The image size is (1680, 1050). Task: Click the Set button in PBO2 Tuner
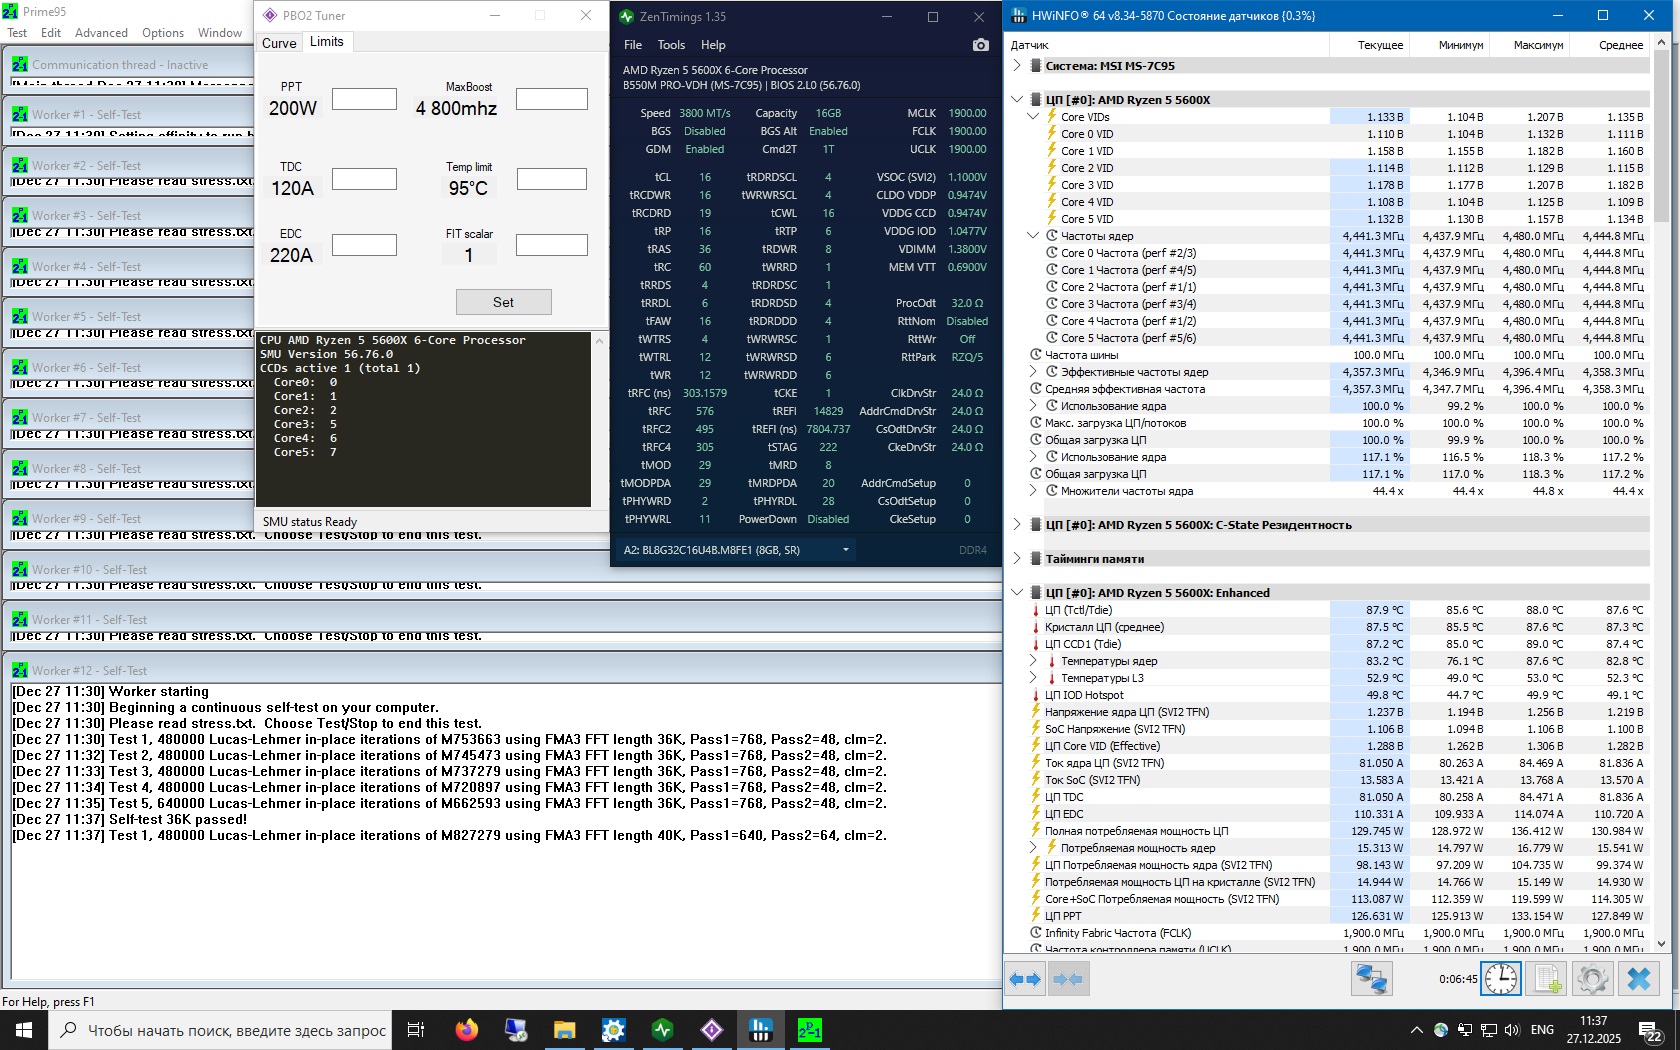503,302
